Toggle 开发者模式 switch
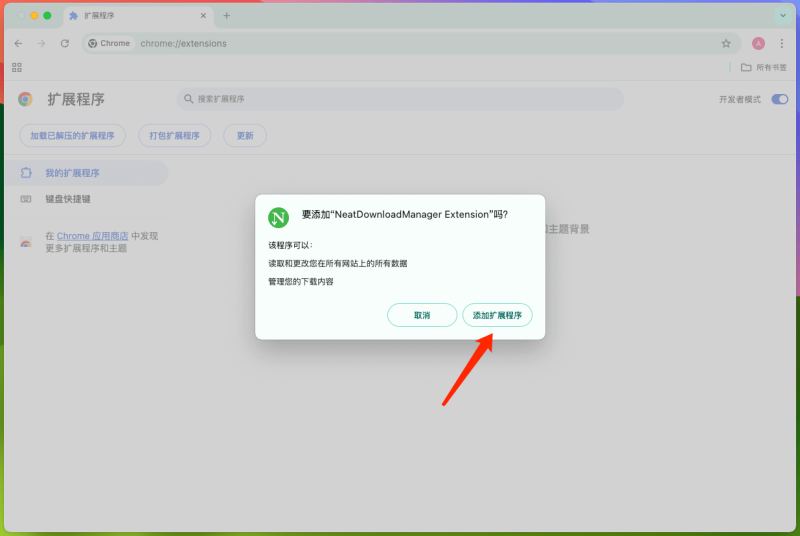This screenshot has height=536, width=800. [780, 99]
